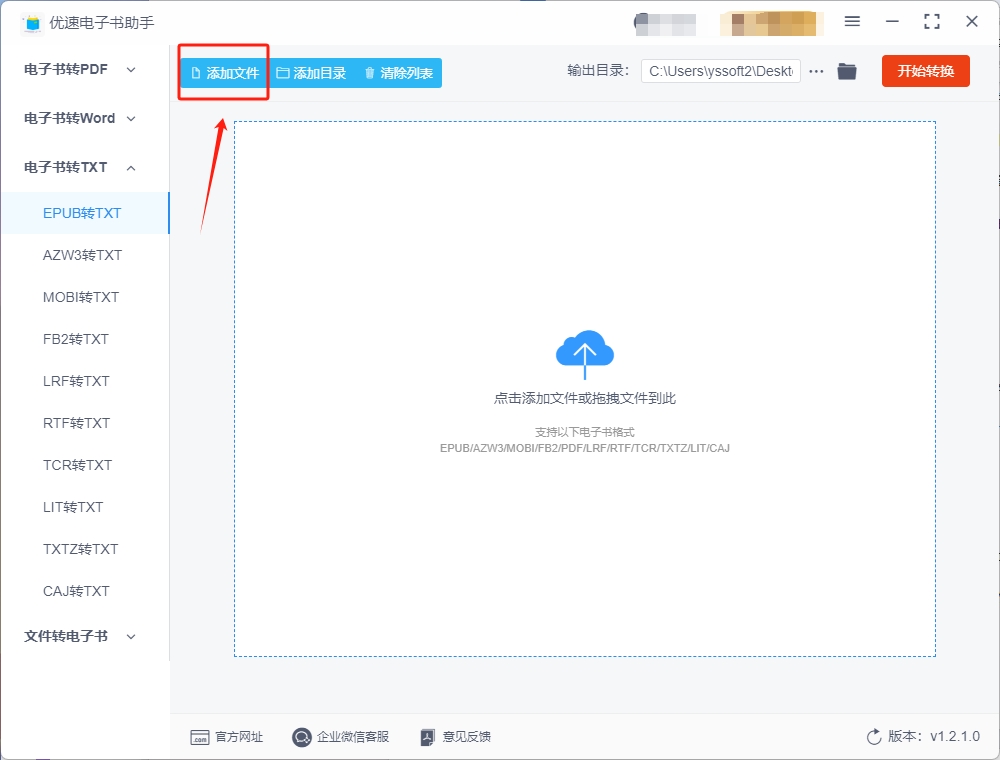Open 官方网址 official website link

click(x=239, y=737)
